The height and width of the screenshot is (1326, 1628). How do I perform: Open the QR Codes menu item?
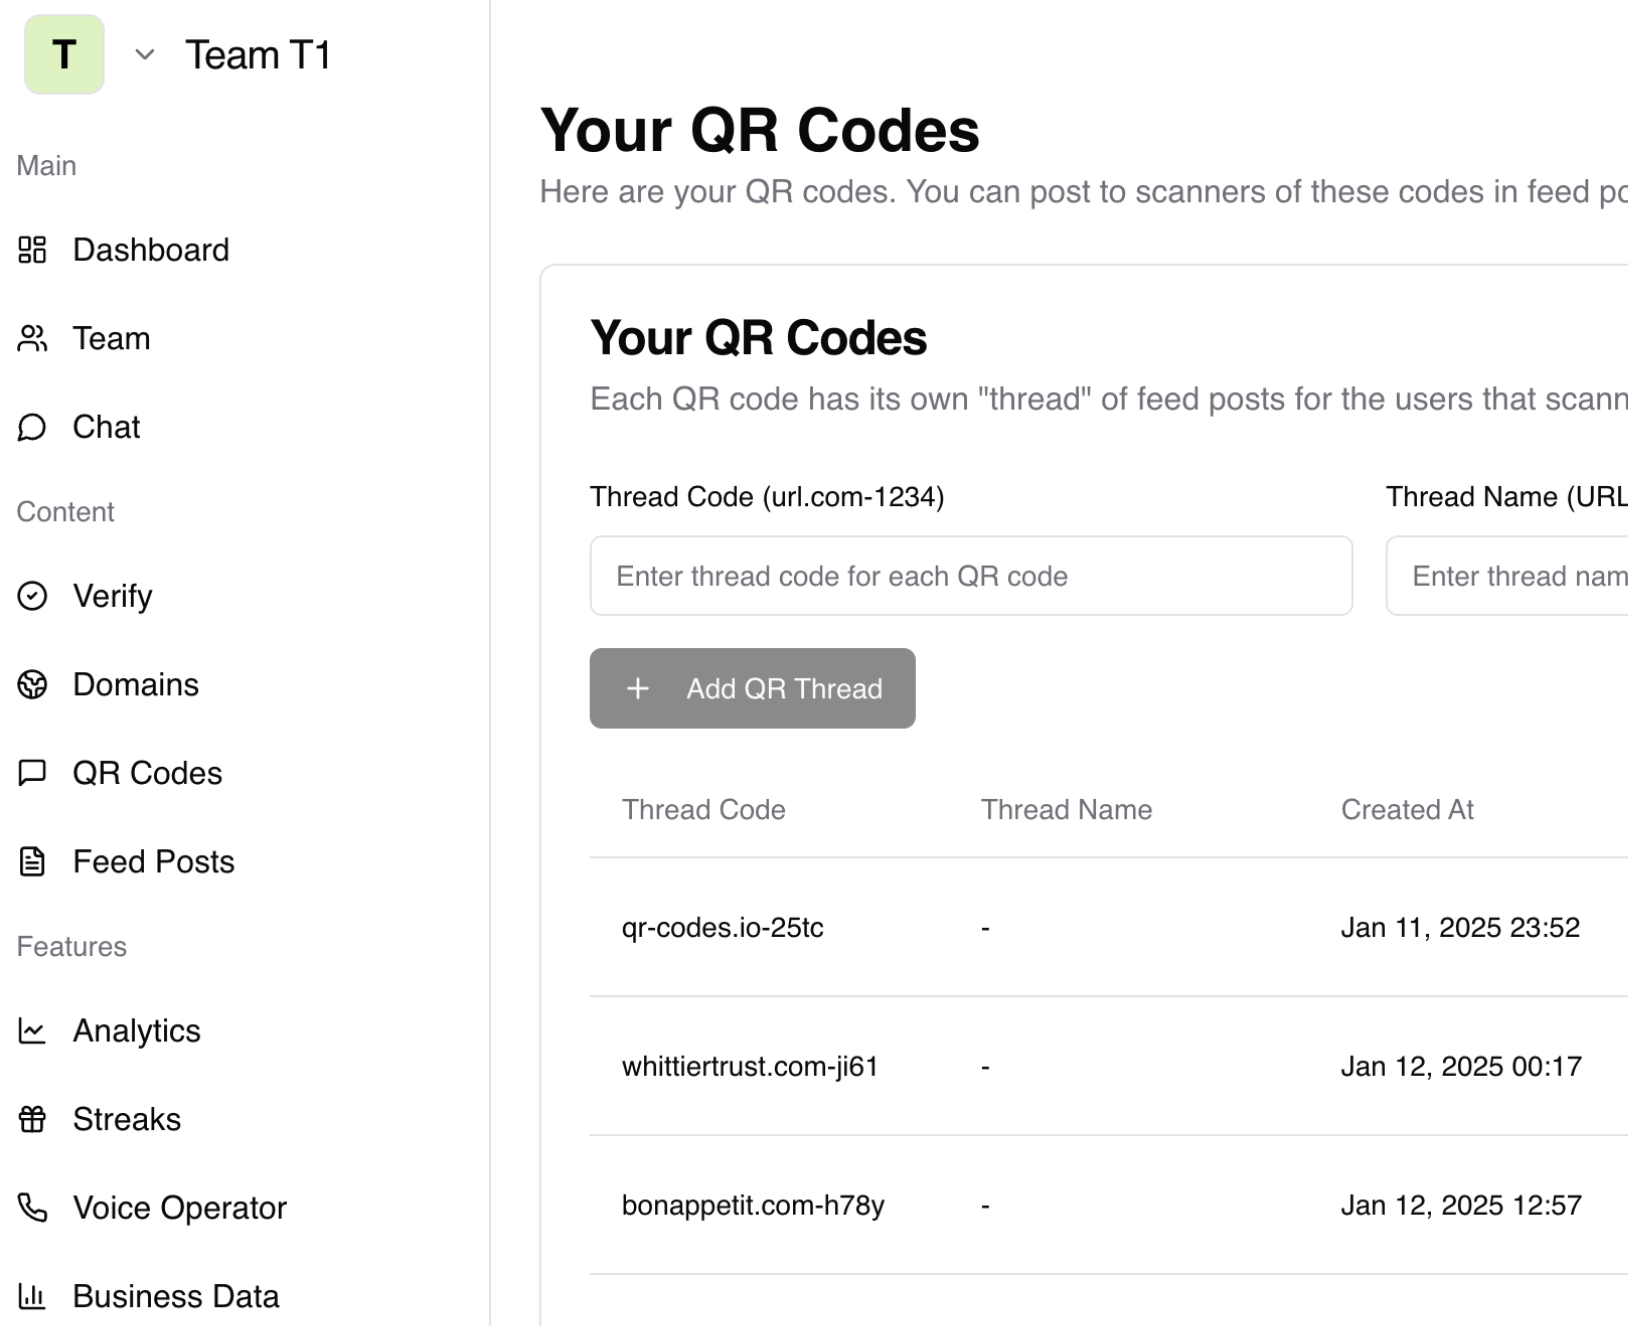pyautogui.click(x=147, y=773)
